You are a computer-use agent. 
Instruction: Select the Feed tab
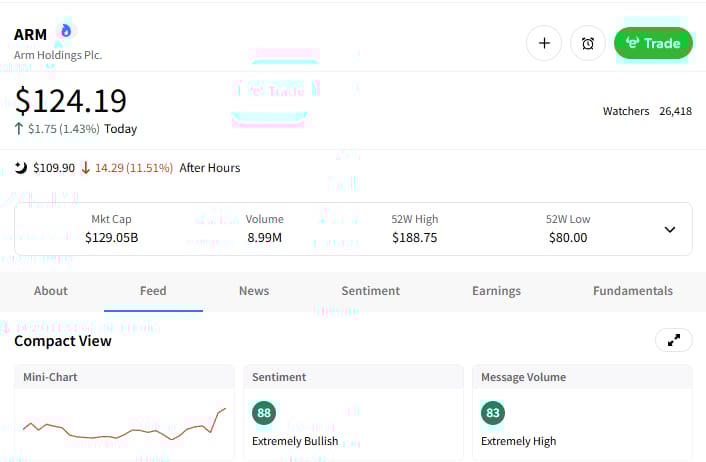click(153, 291)
